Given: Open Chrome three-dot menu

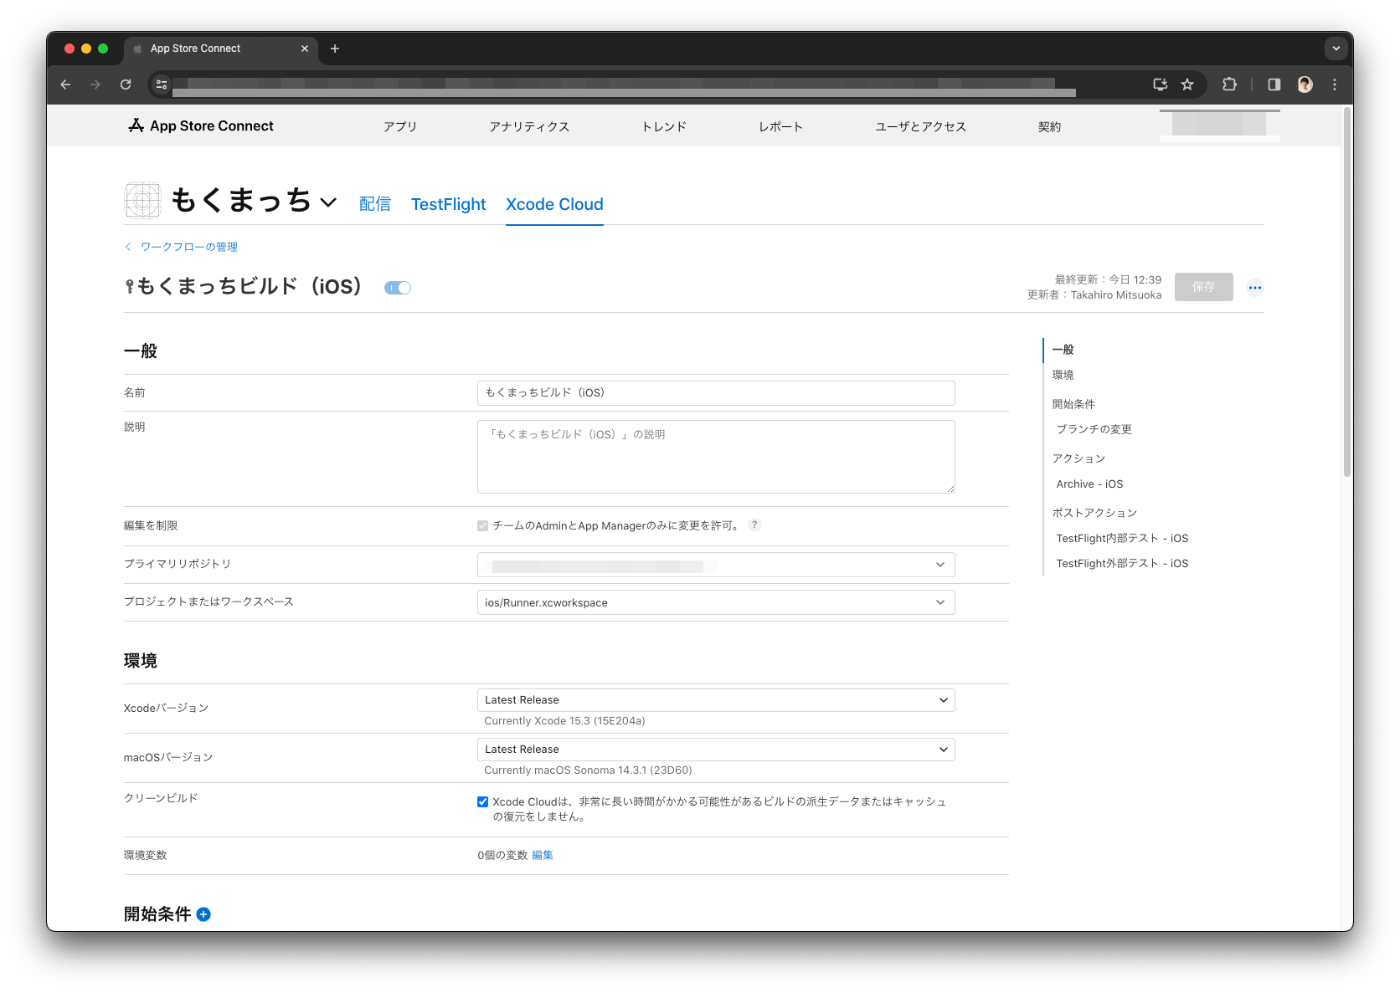Looking at the screenshot, I should [x=1335, y=85].
